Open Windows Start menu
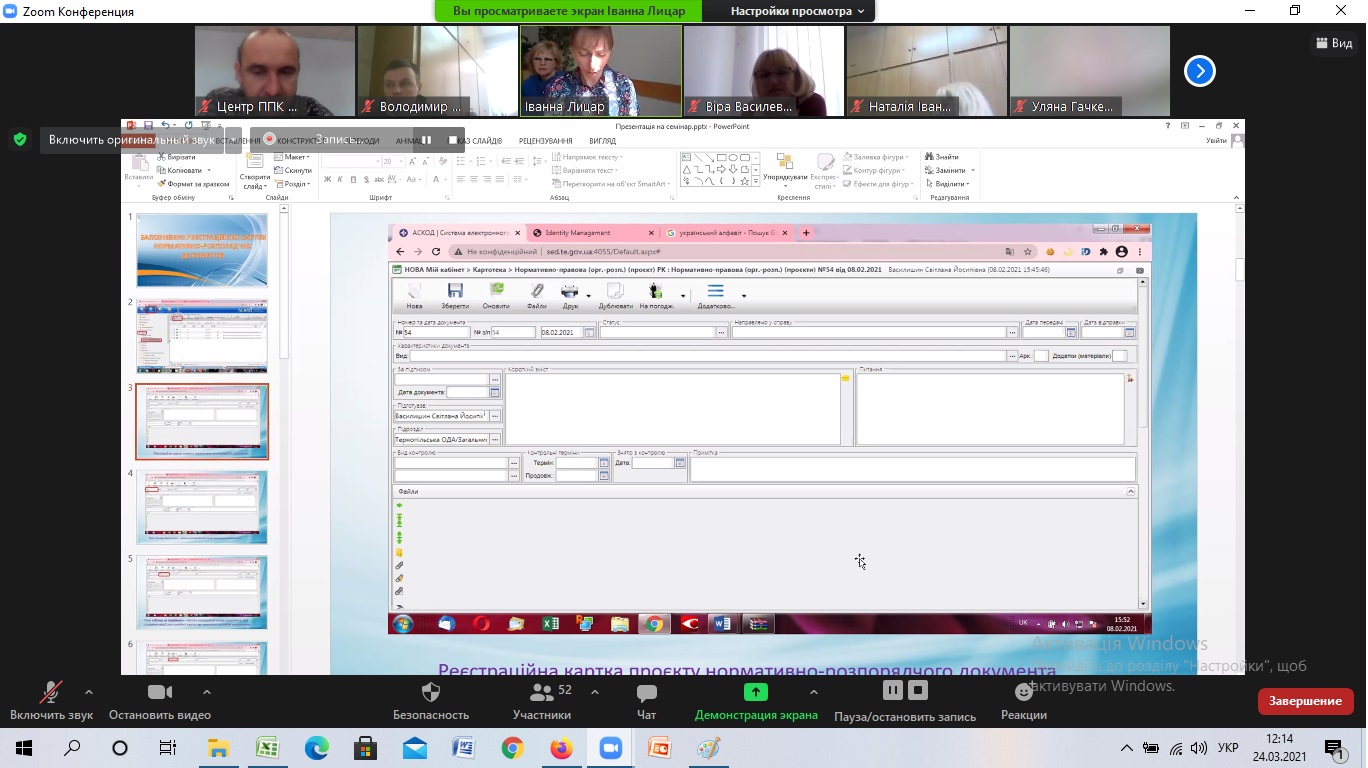1368x768 pixels. click(23, 748)
